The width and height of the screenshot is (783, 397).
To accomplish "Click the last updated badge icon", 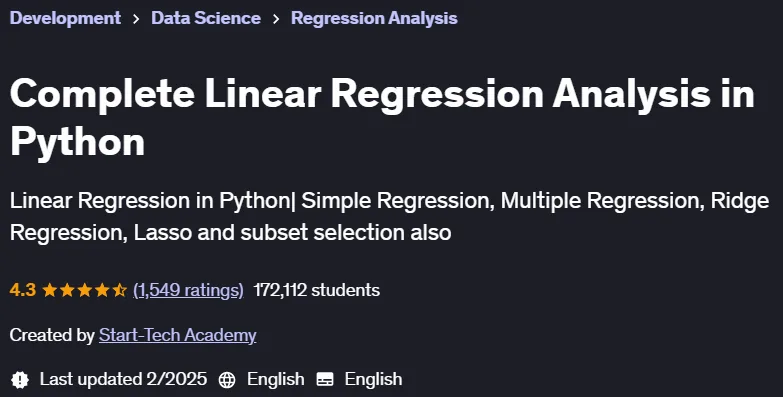I will click(x=20, y=380).
